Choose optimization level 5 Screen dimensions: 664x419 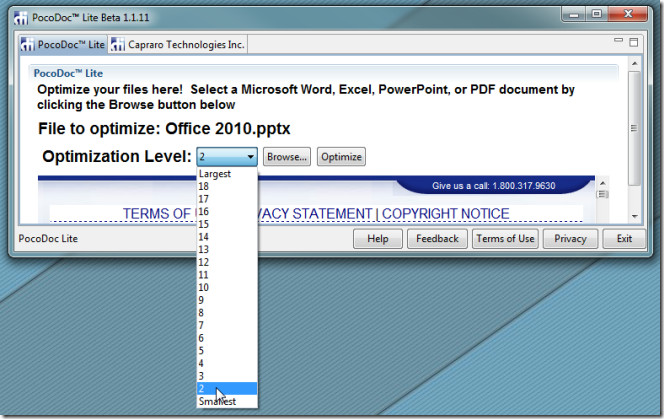(x=227, y=351)
